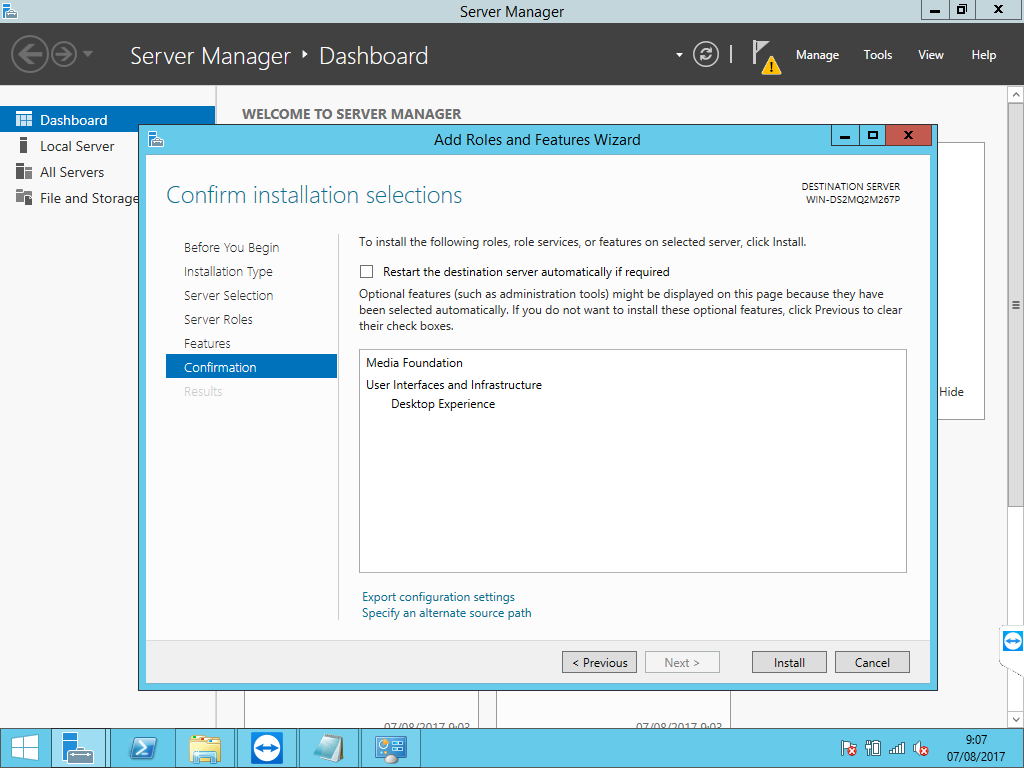
Task: Open the dropdown arrow left of Refresh
Action: [679, 55]
